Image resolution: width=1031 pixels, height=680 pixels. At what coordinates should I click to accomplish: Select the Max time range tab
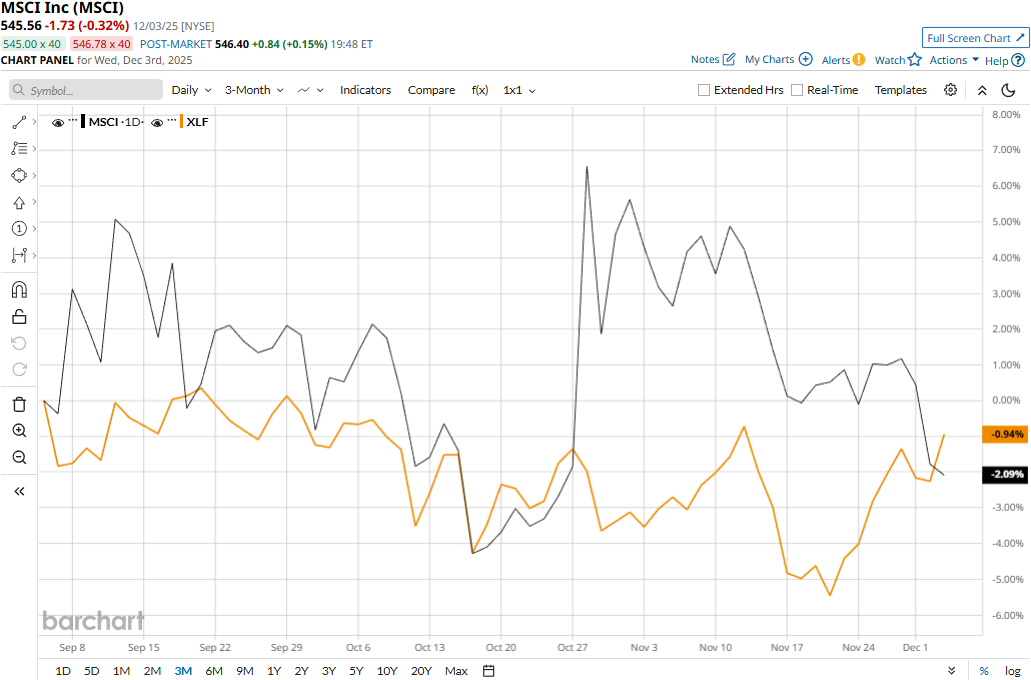[x=456, y=671]
